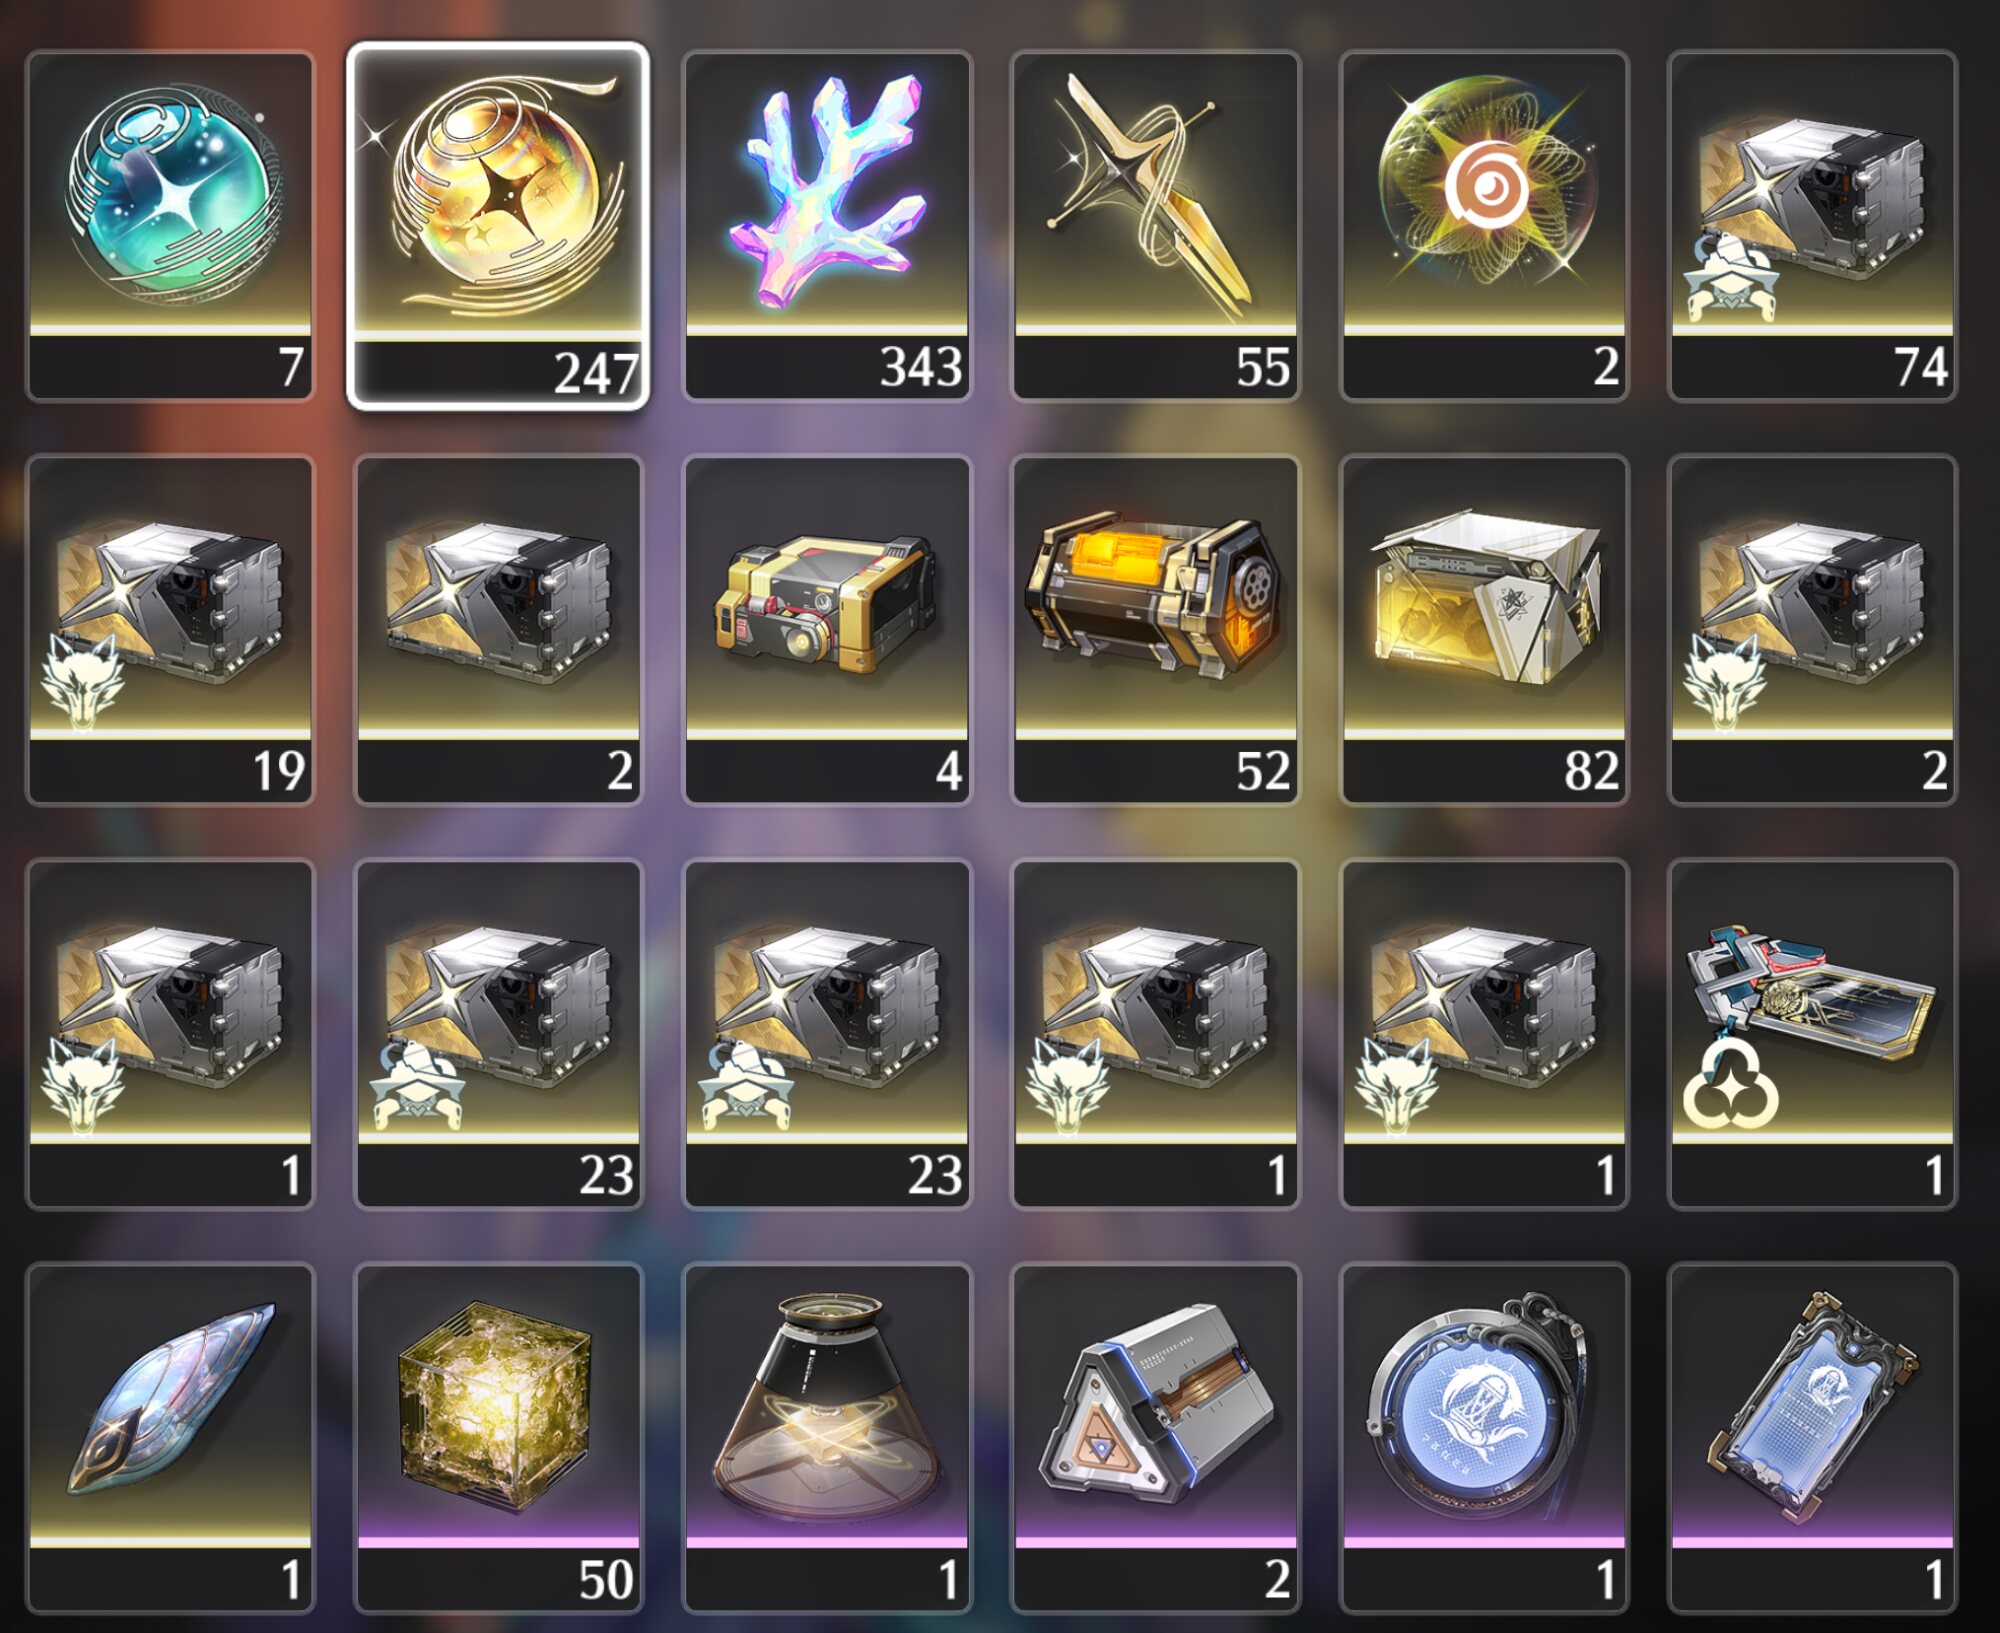The image size is (2000, 1633).
Task: Choose the ticket card with the trefoil emblem
Action: [1812, 1034]
